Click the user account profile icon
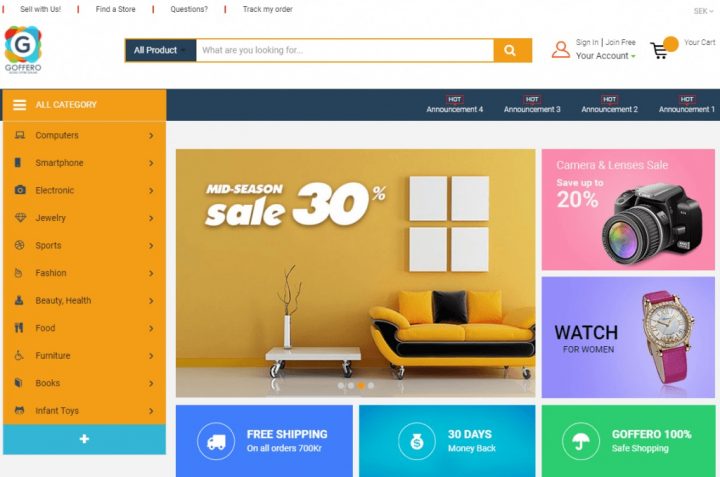This screenshot has width=720, height=477. [x=561, y=50]
